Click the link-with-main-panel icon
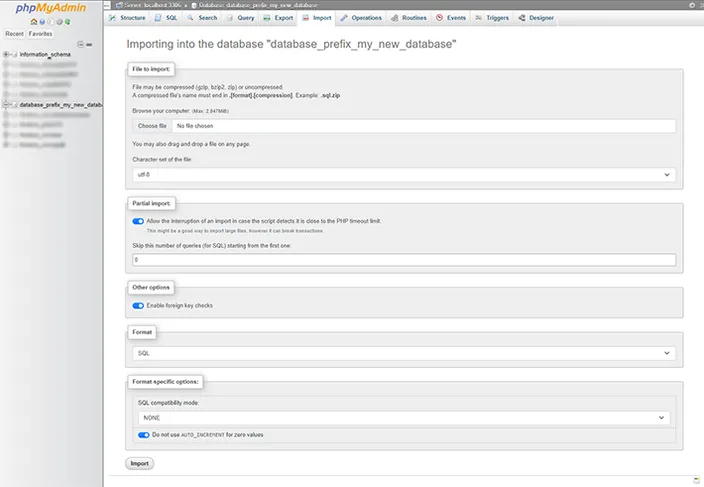704x487 pixels. click(x=89, y=44)
